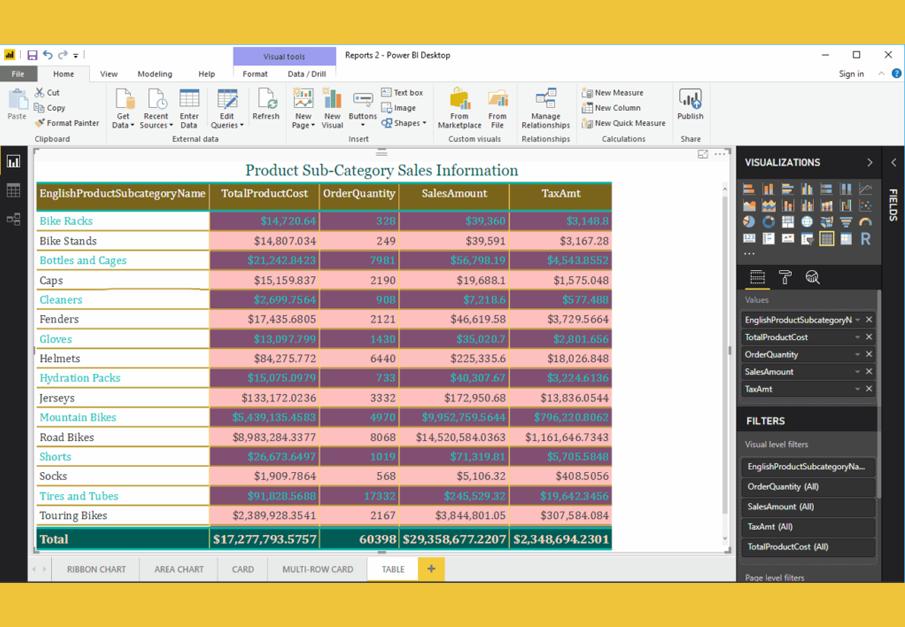The image size is (905, 627).
Task: Open the TotalProductCost field dropdown arrow
Action: point(857,337)
